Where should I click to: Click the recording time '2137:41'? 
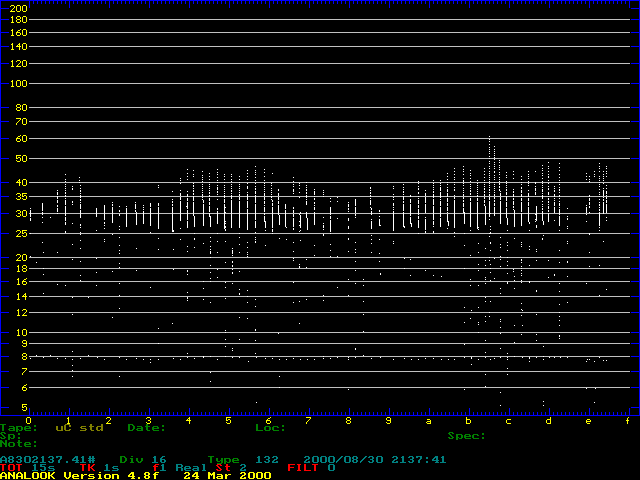coord(419,460)
